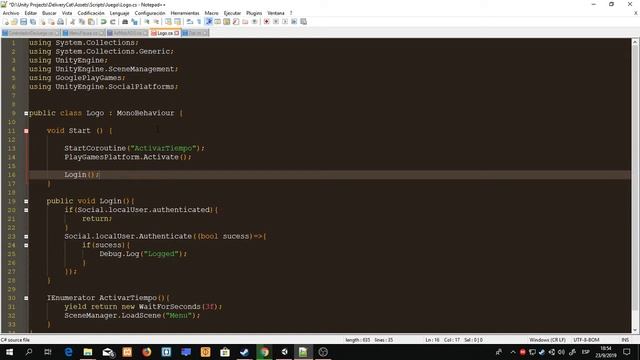Collapse the Social.localUser.Authenticate fold marker
Viewport: 640px width, 360px height.
click(26, 237)
